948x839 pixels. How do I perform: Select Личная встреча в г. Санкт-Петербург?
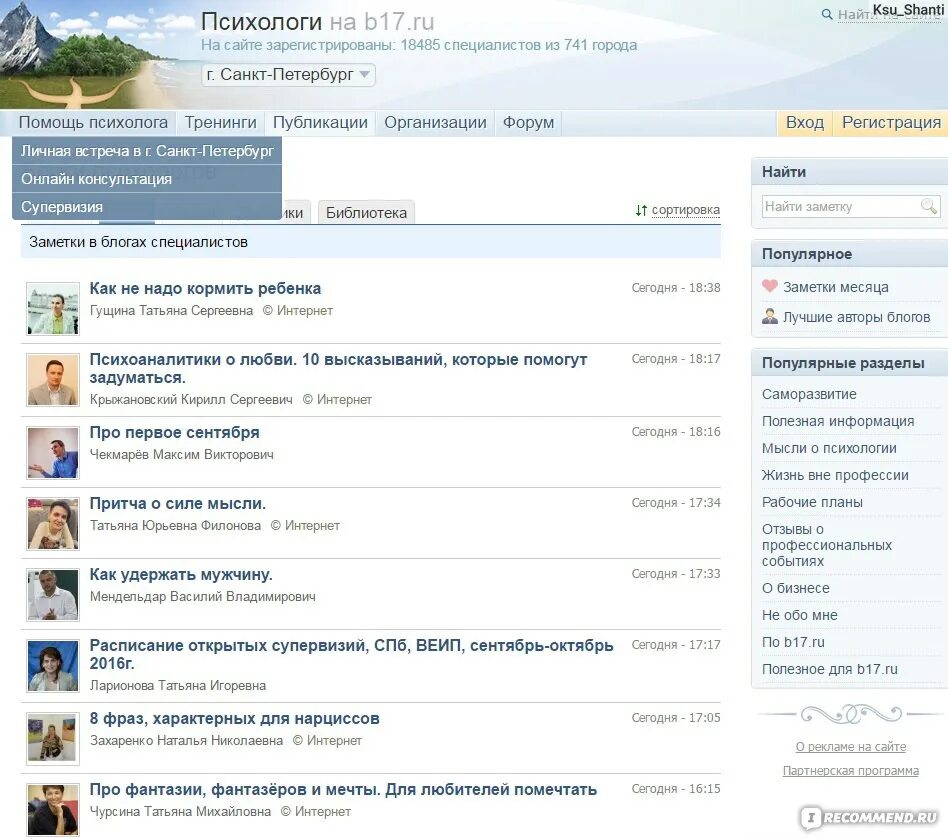[x=147, y=151]
